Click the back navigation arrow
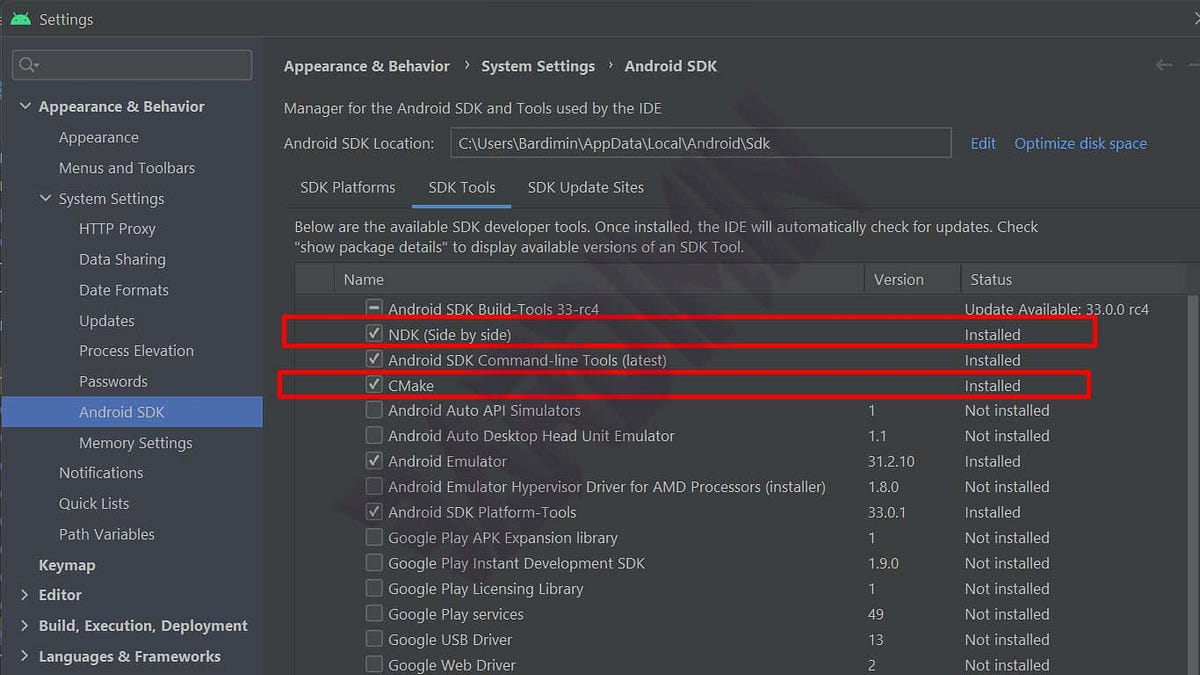The height and width of the screenshot is (675, 1200). click(x=1163, y=65)
